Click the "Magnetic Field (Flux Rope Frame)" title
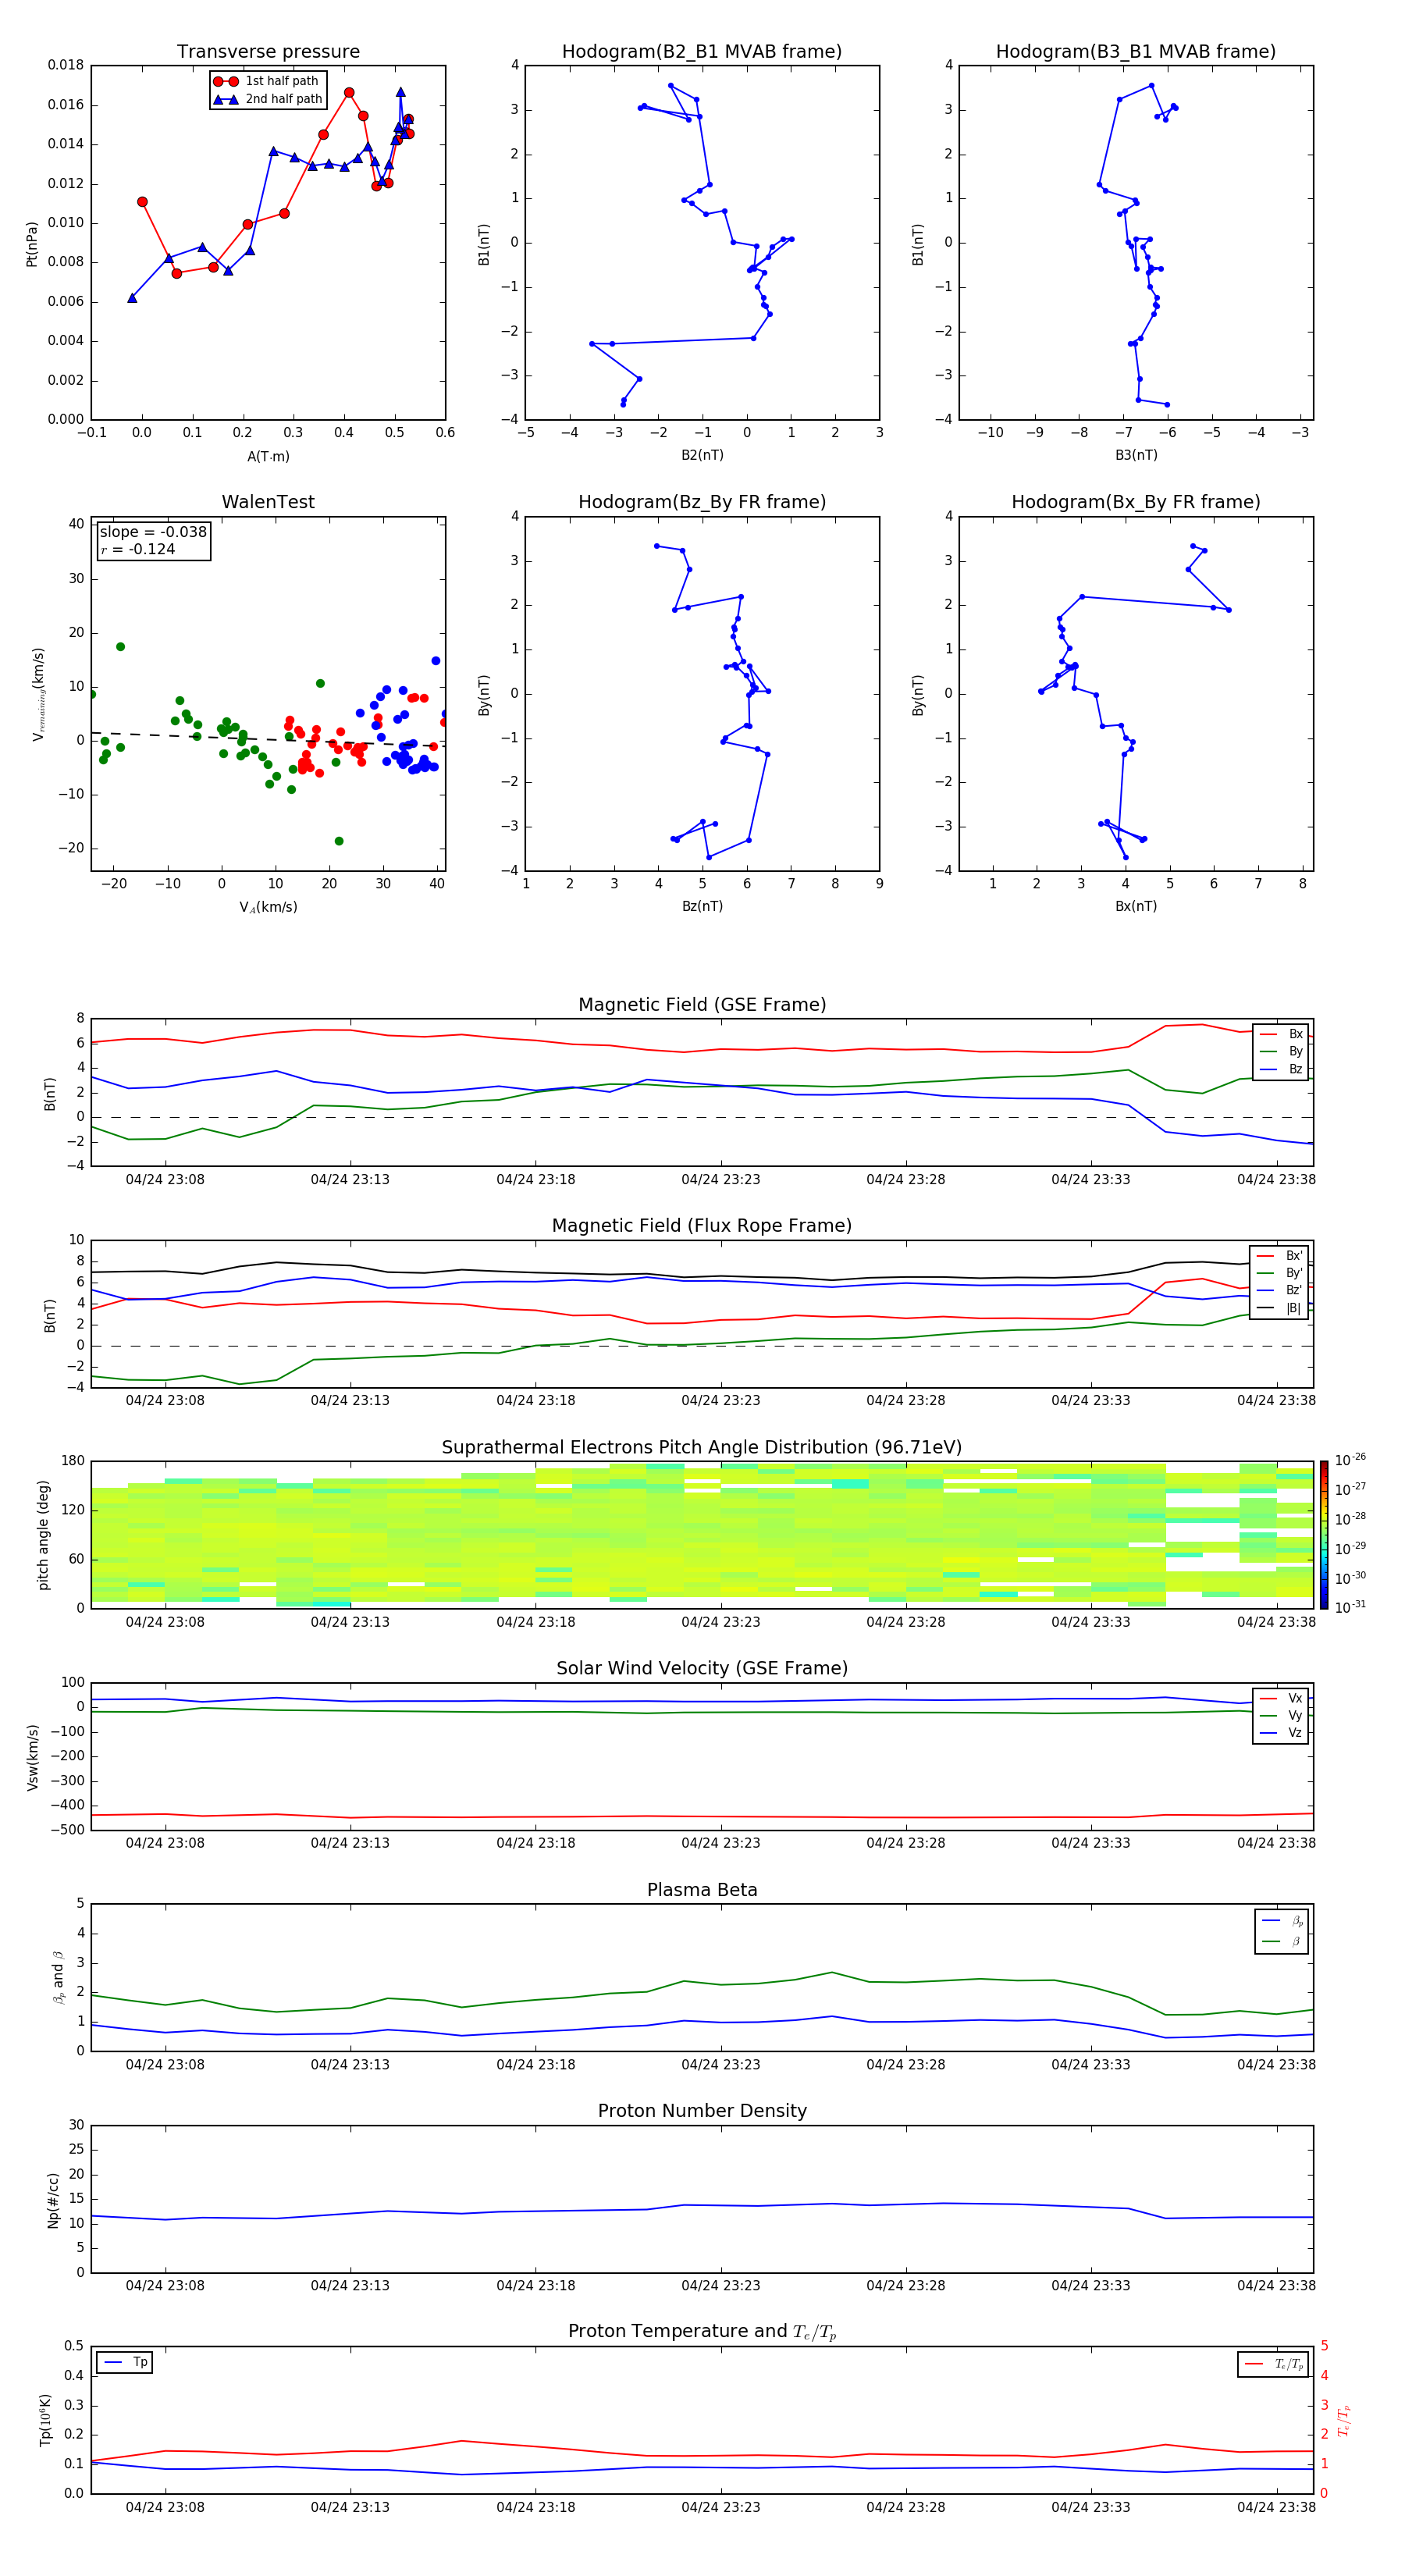The width and height of the screenshot is (1405, 2576). click(x=702, y=1226)
